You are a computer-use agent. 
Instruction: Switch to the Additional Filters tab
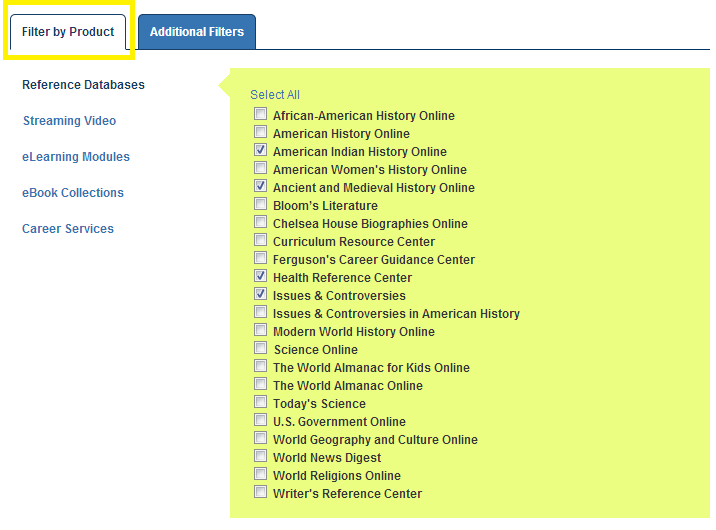pyautogui.click(x=197, y=31)
